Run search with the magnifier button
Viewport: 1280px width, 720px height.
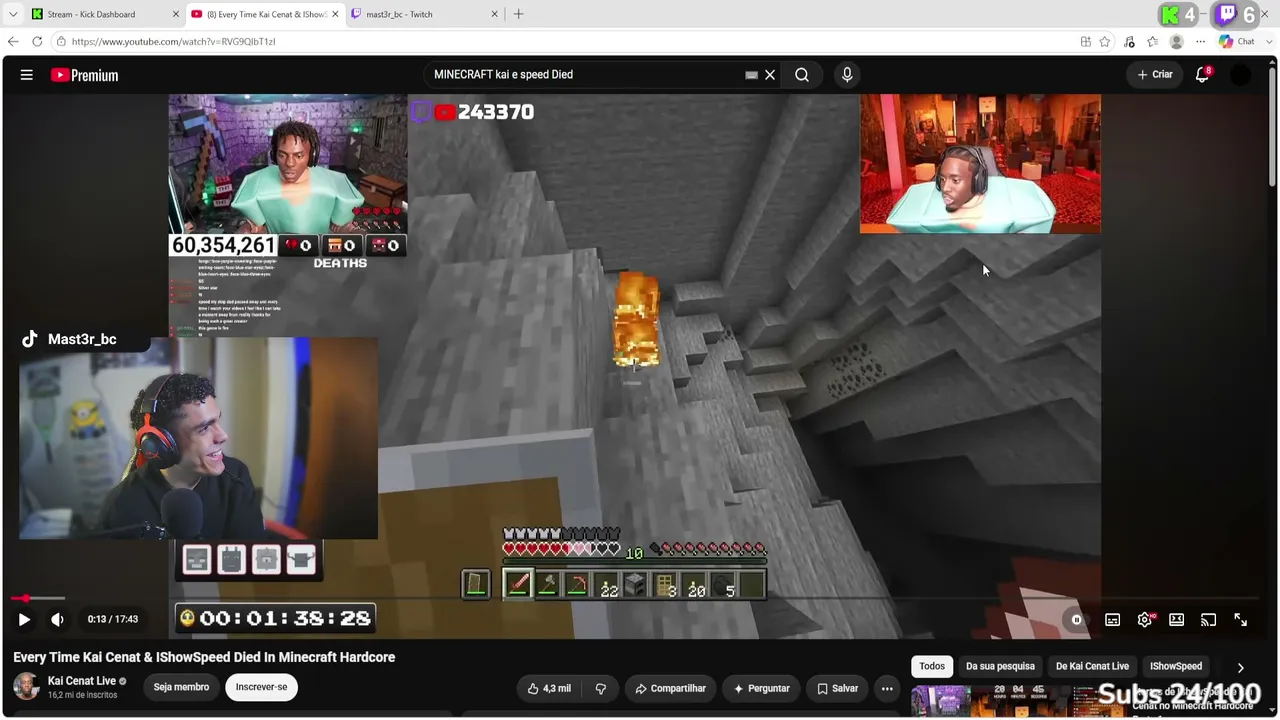coord(802,75)
